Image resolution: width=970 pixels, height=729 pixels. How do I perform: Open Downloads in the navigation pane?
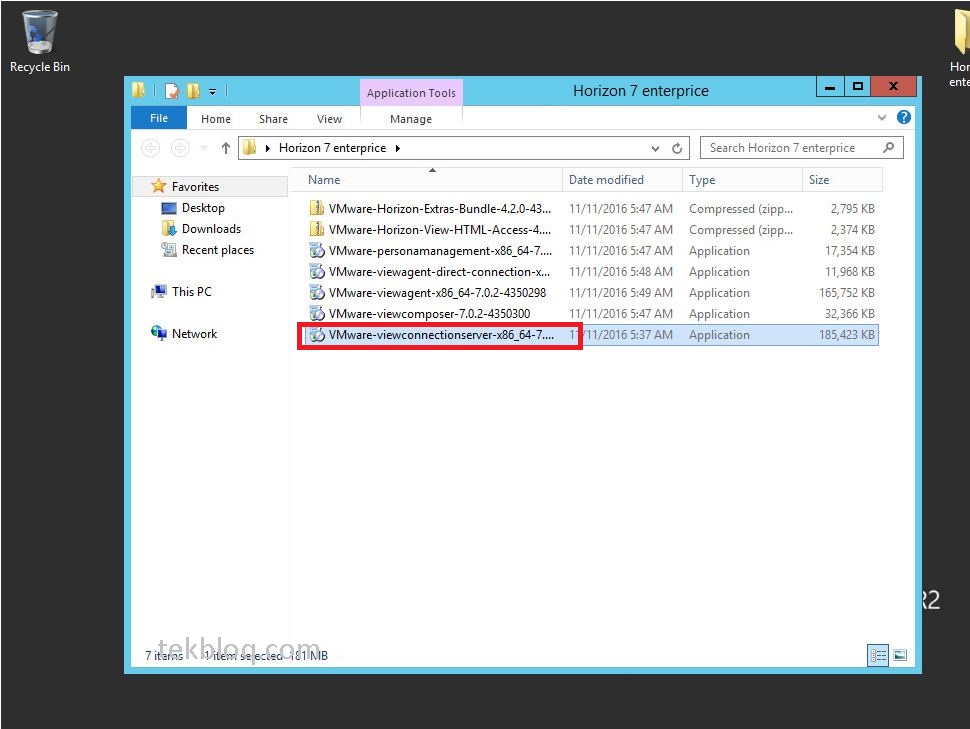(211, 229)
